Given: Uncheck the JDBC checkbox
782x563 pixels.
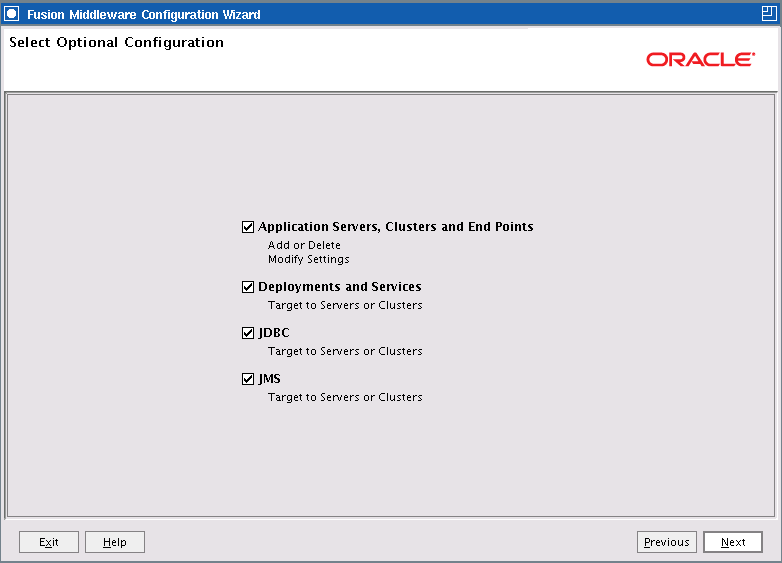Looking at the screenshot, I should pyautogui.click(x=248, y=333).
